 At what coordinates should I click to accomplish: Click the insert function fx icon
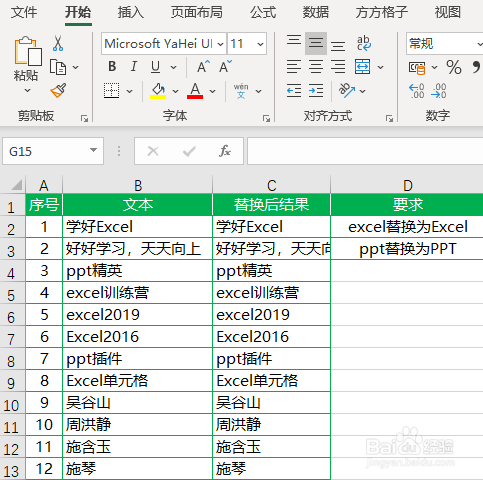pos(225,151)
